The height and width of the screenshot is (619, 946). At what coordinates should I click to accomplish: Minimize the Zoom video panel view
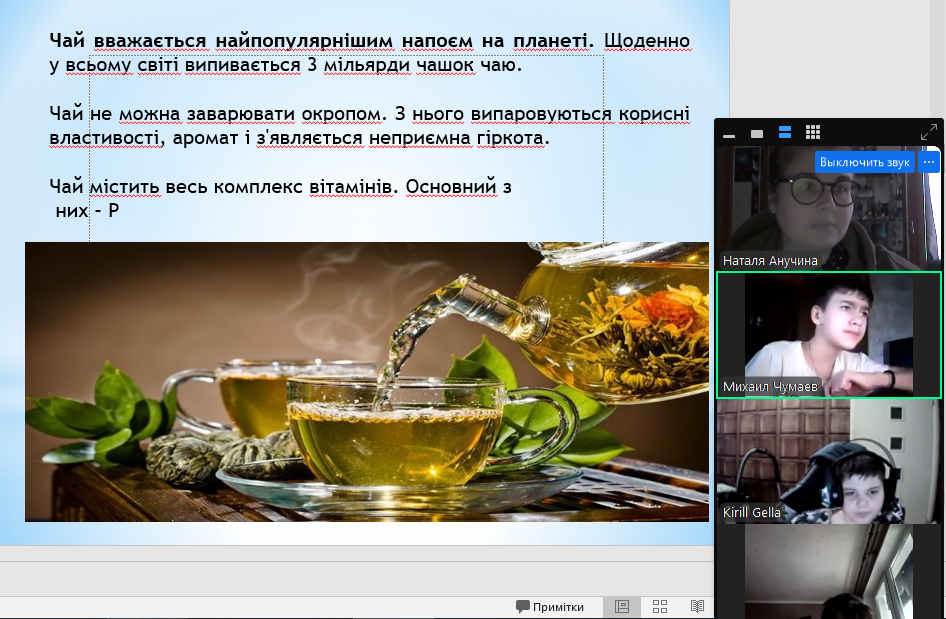click(x=729, y=135)
